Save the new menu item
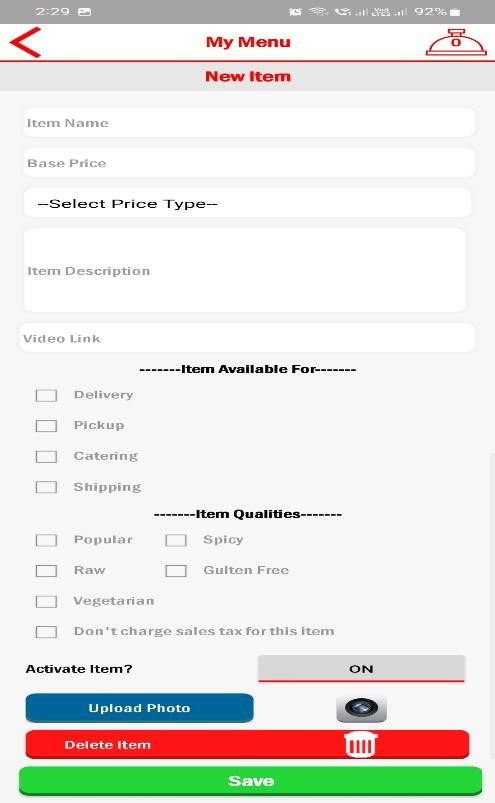Screen dimensions: 495x803 coord(250,781)
